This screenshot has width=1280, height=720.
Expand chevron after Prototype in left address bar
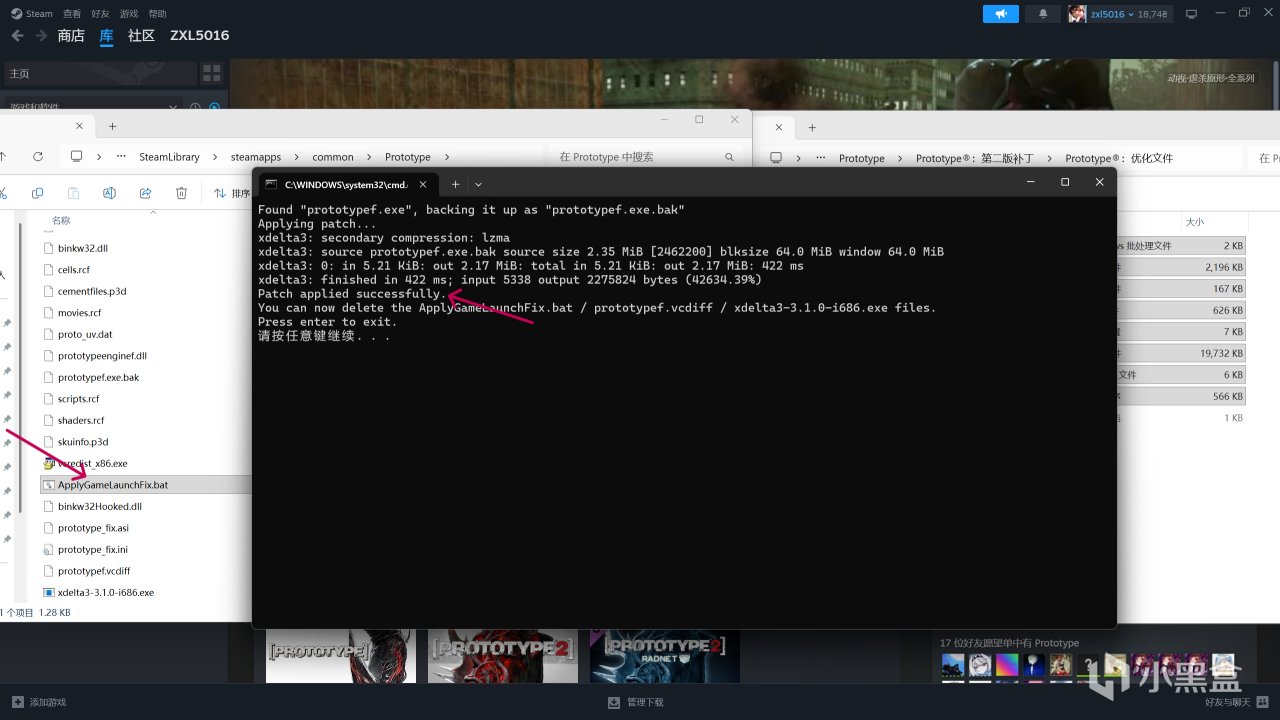(447, 157)
